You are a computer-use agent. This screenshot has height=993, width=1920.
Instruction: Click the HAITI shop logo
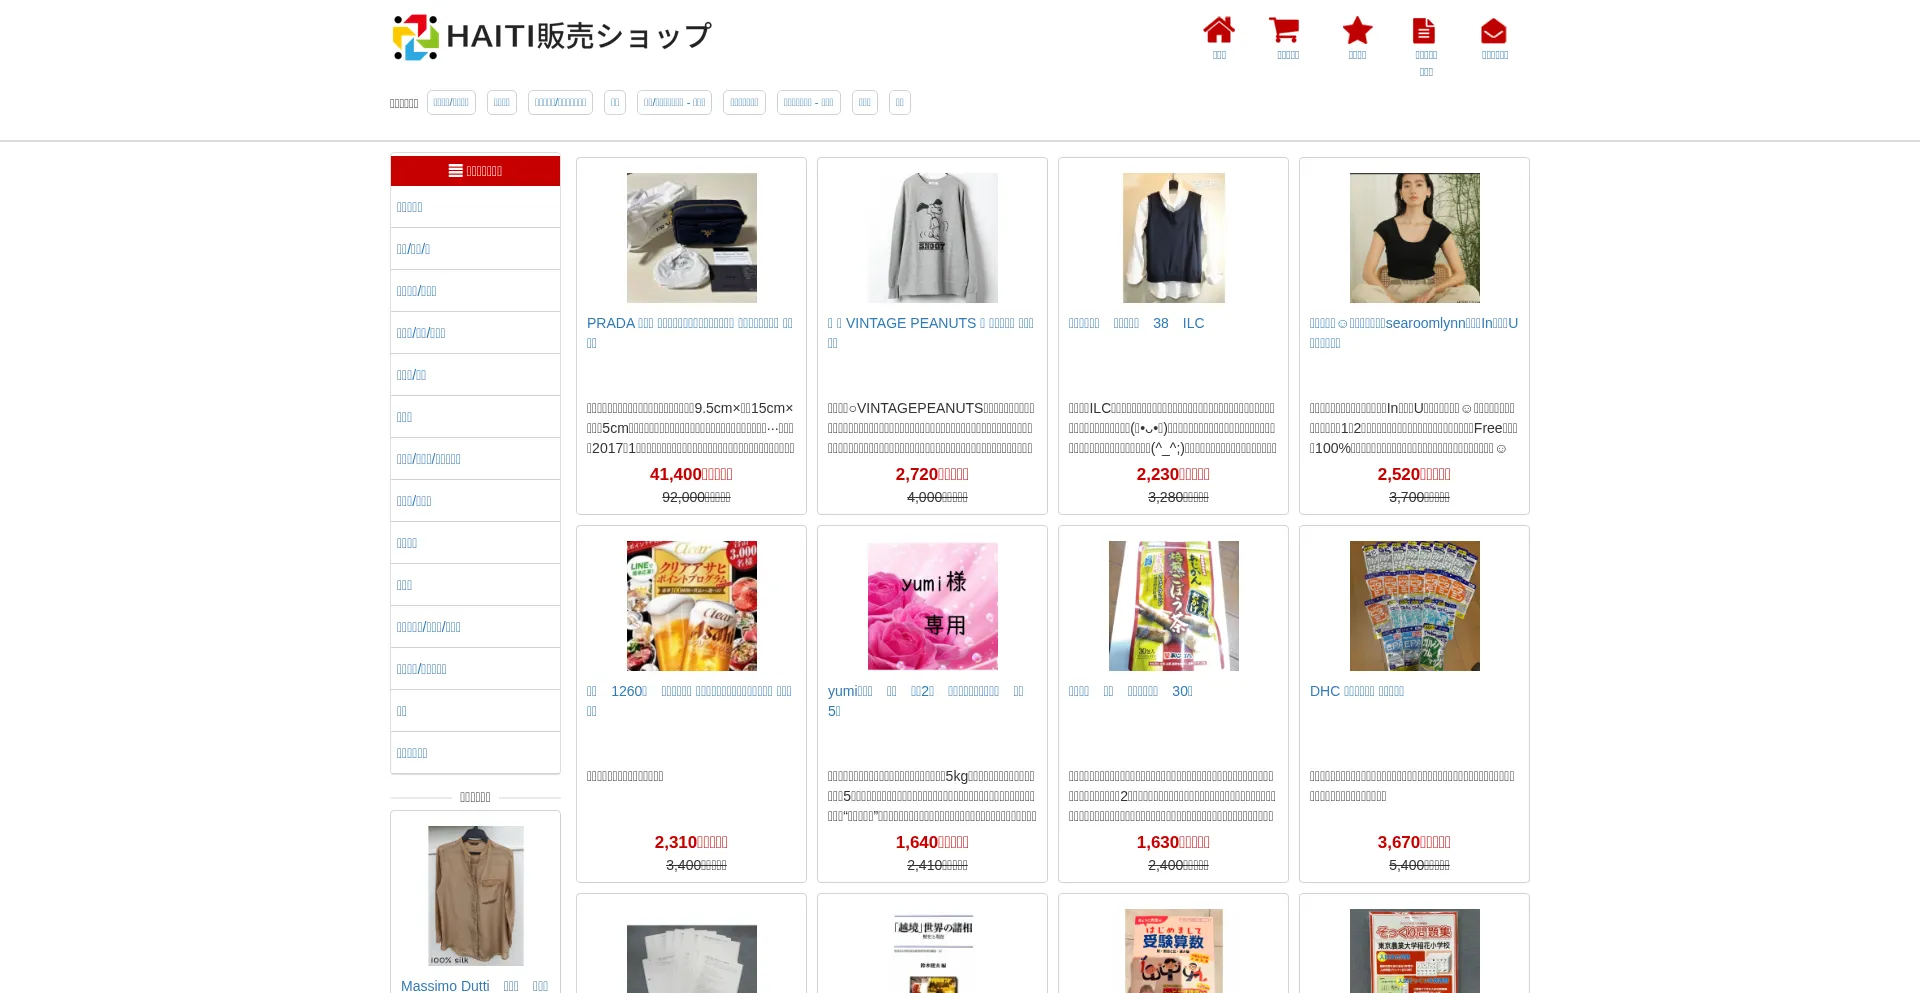[551, 37]
